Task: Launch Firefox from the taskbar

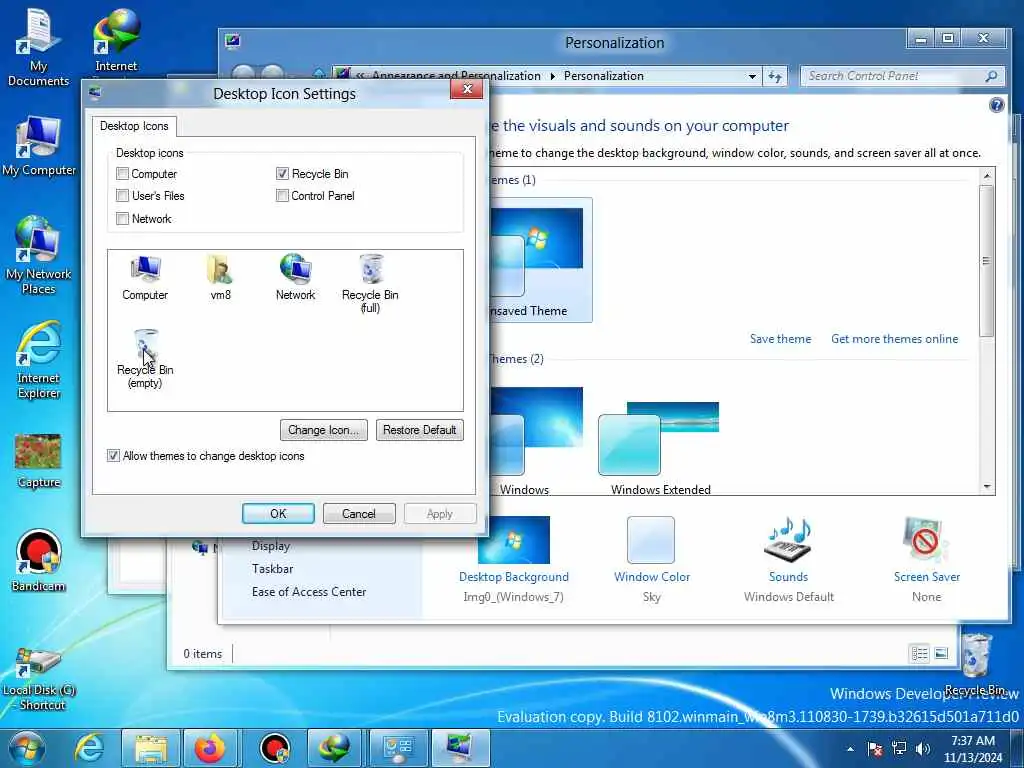Action: coord(210,748)
